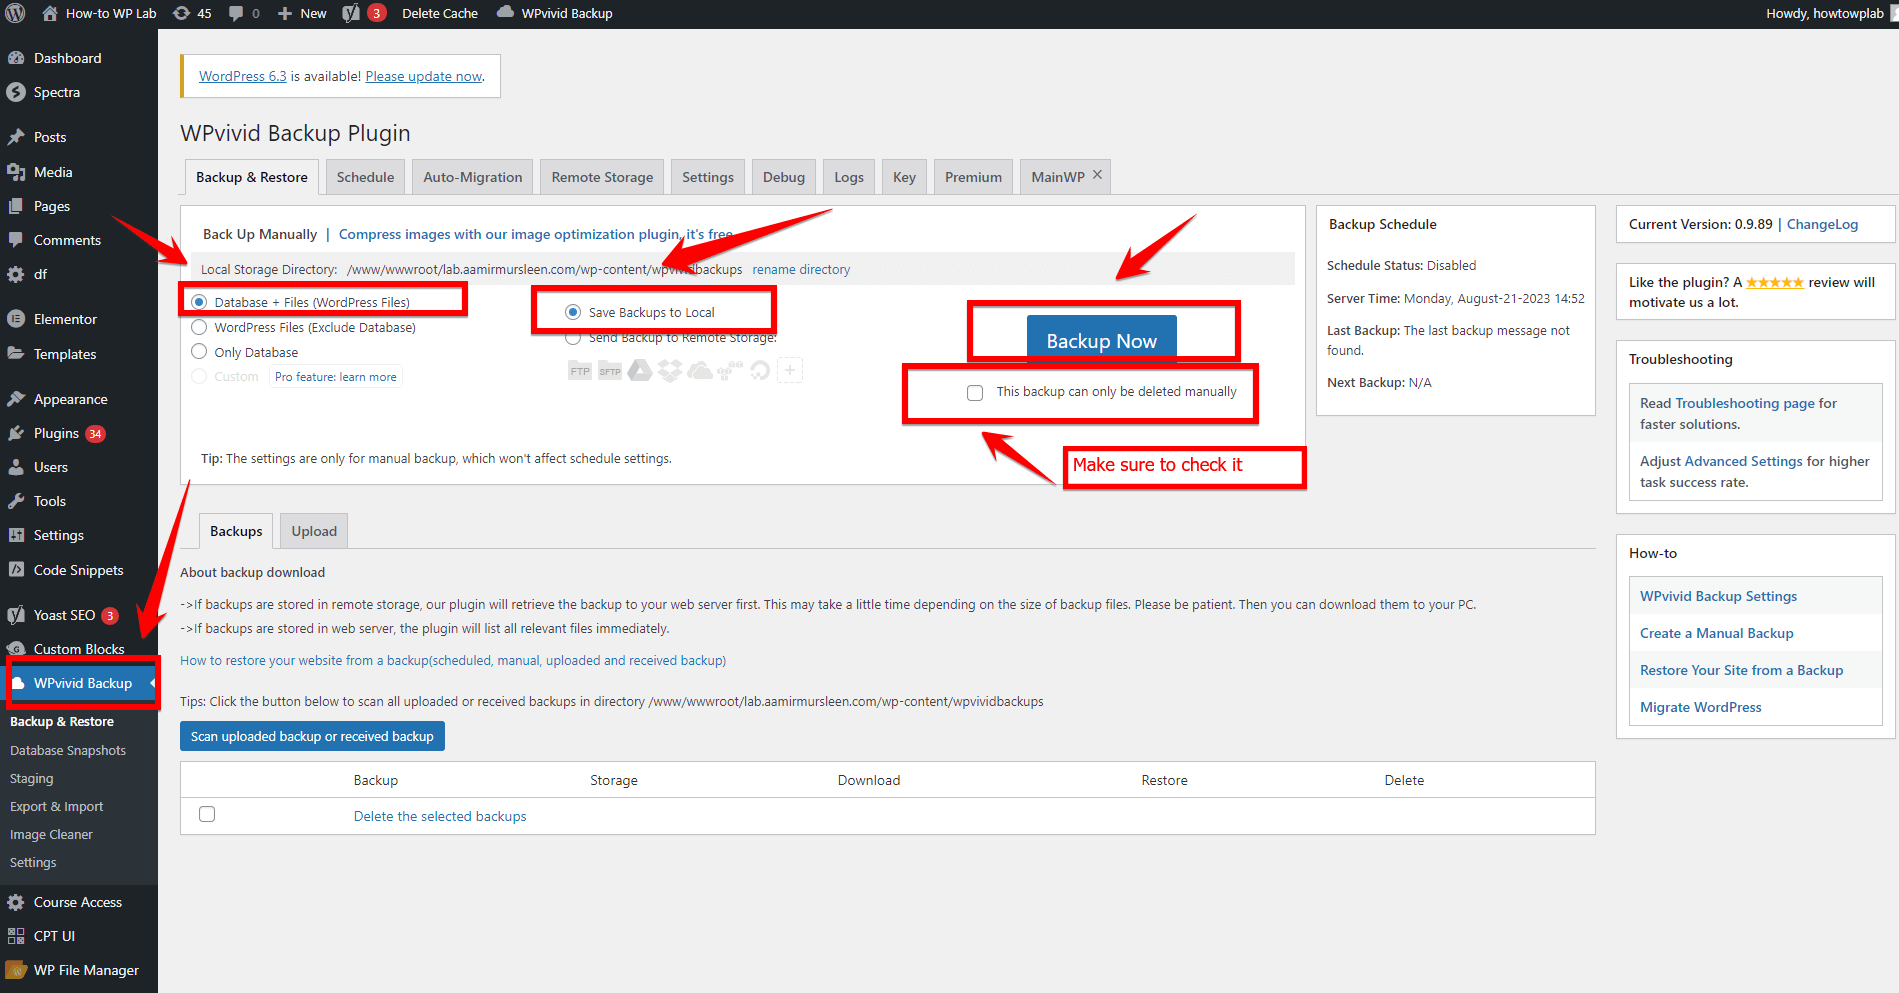Viewport: 1899px width, 993px height.
Task: Select WordPress Files (Exclude Database) option
Action: 199,327
